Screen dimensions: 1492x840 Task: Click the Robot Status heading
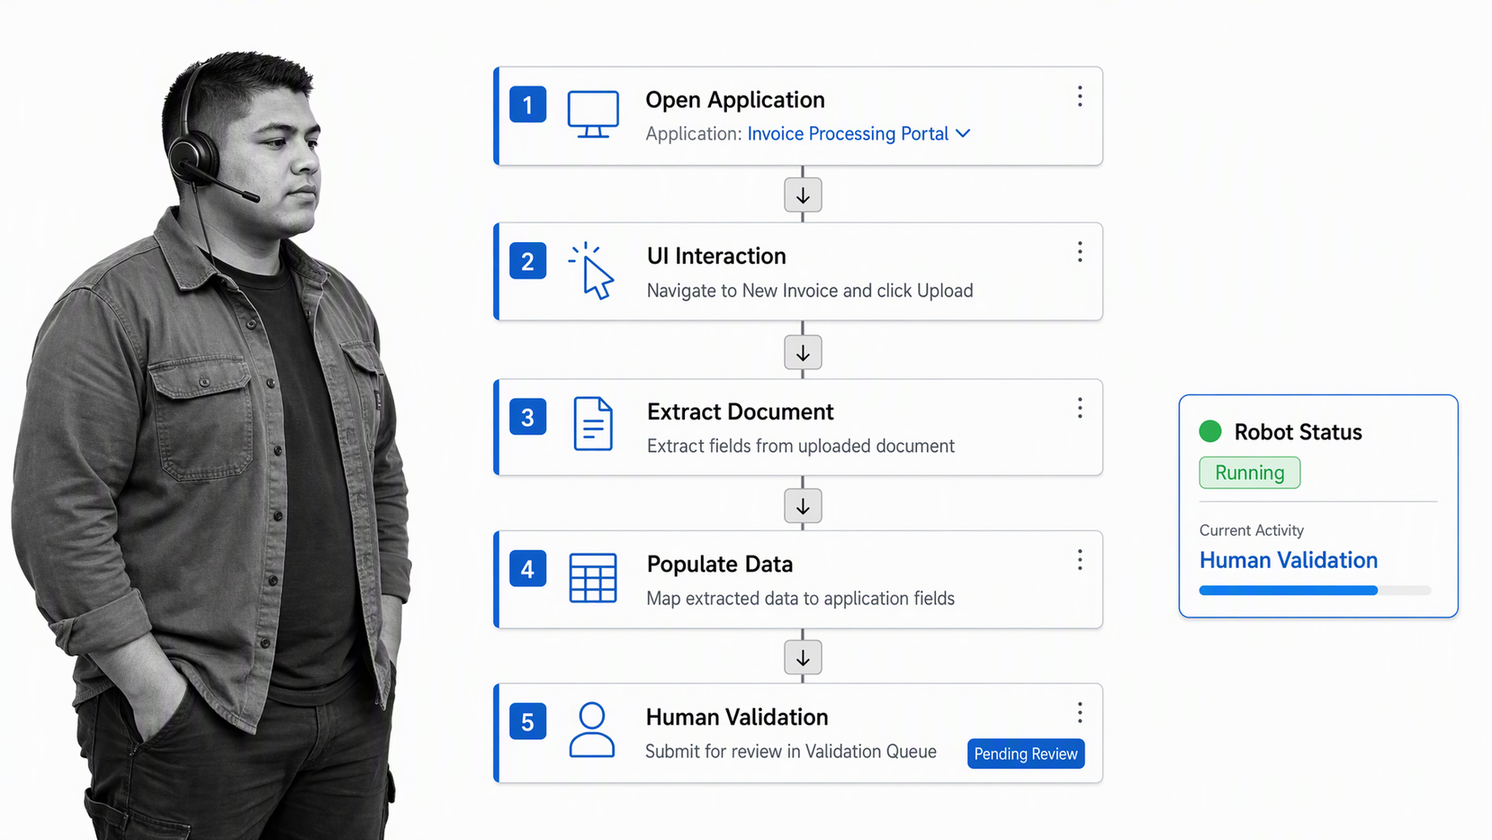click(x=1298, y=432)
